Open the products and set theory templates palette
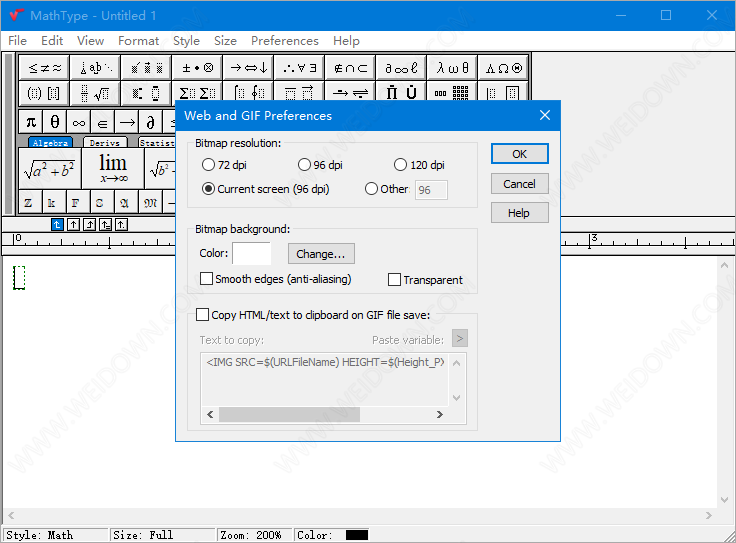 [401, 92]
